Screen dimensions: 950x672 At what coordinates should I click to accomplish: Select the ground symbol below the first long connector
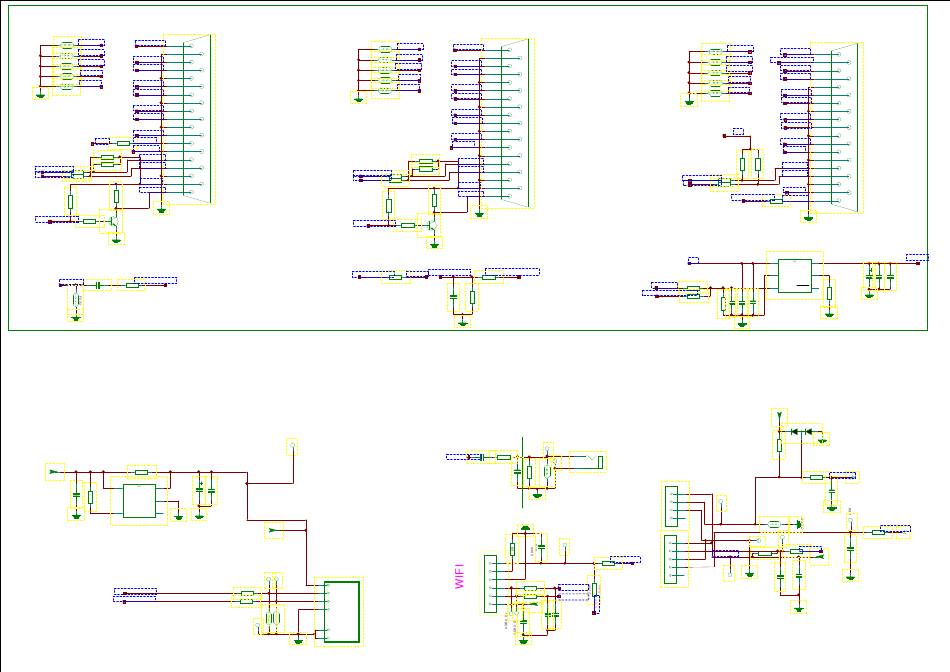[161, 210]
